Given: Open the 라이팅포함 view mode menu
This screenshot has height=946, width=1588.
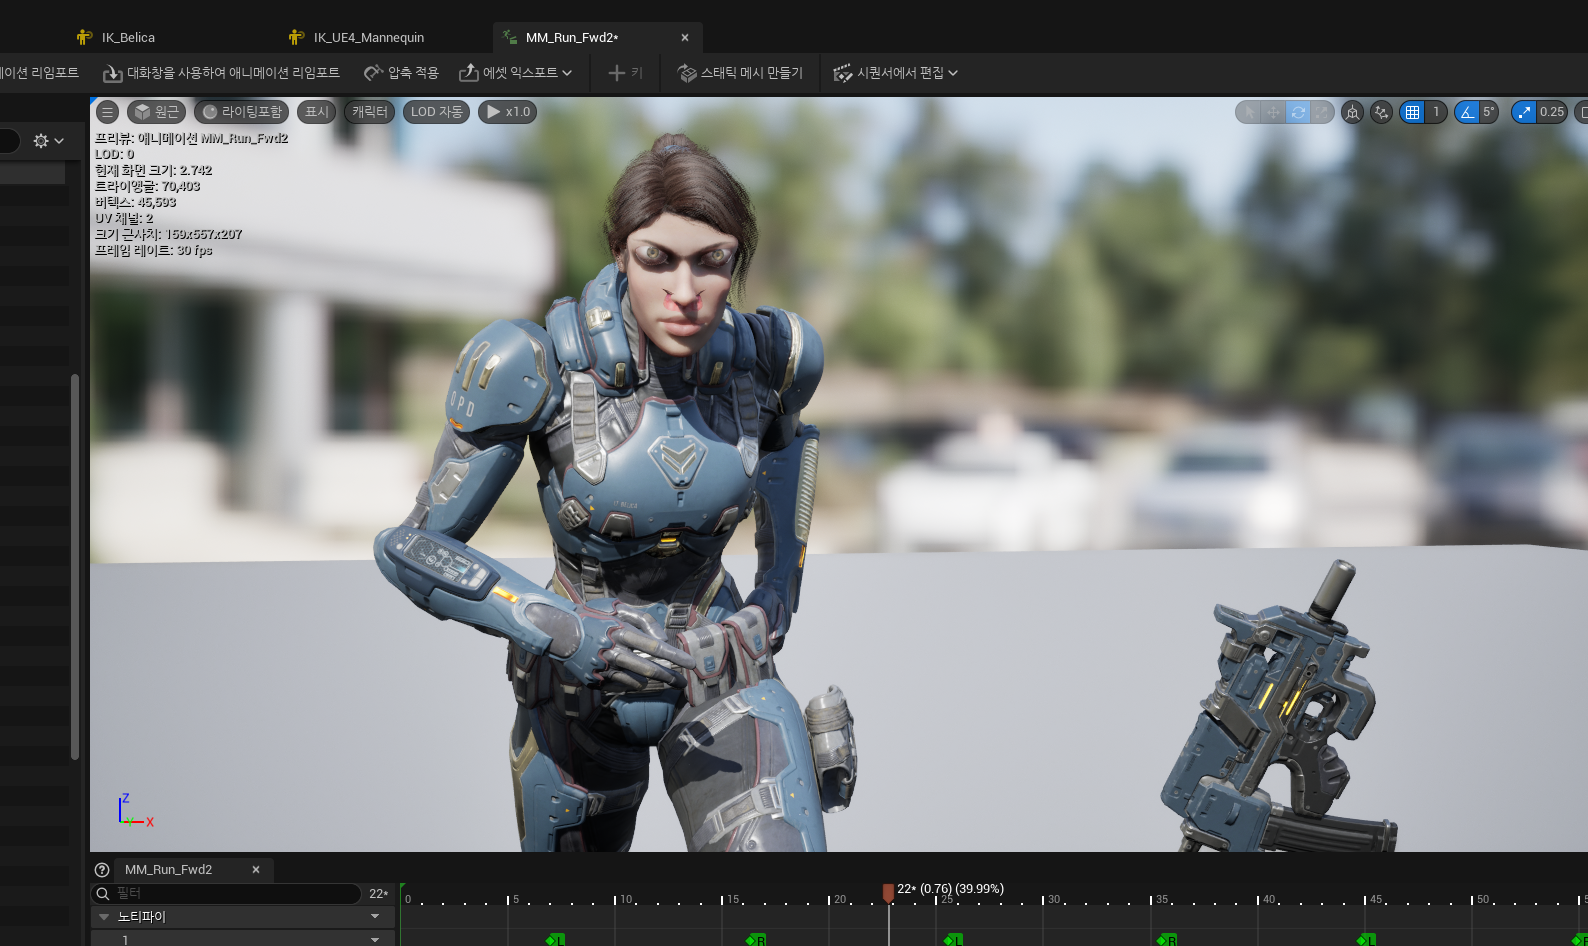Looking at the screenshot, I should pos(242,112).
